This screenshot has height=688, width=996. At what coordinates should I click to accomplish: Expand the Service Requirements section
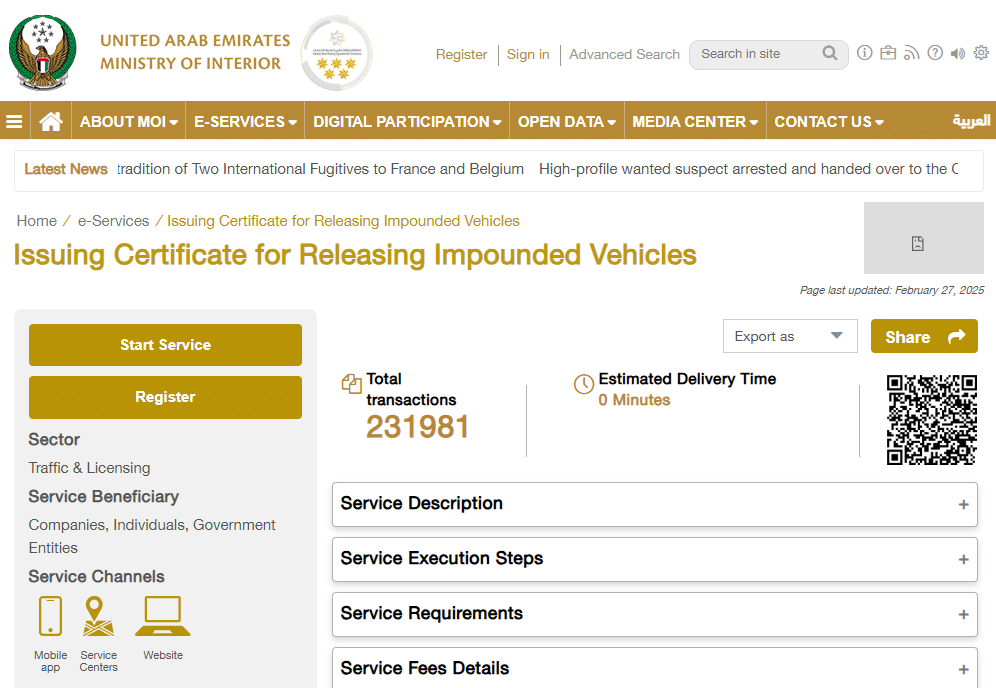[654, 614]
